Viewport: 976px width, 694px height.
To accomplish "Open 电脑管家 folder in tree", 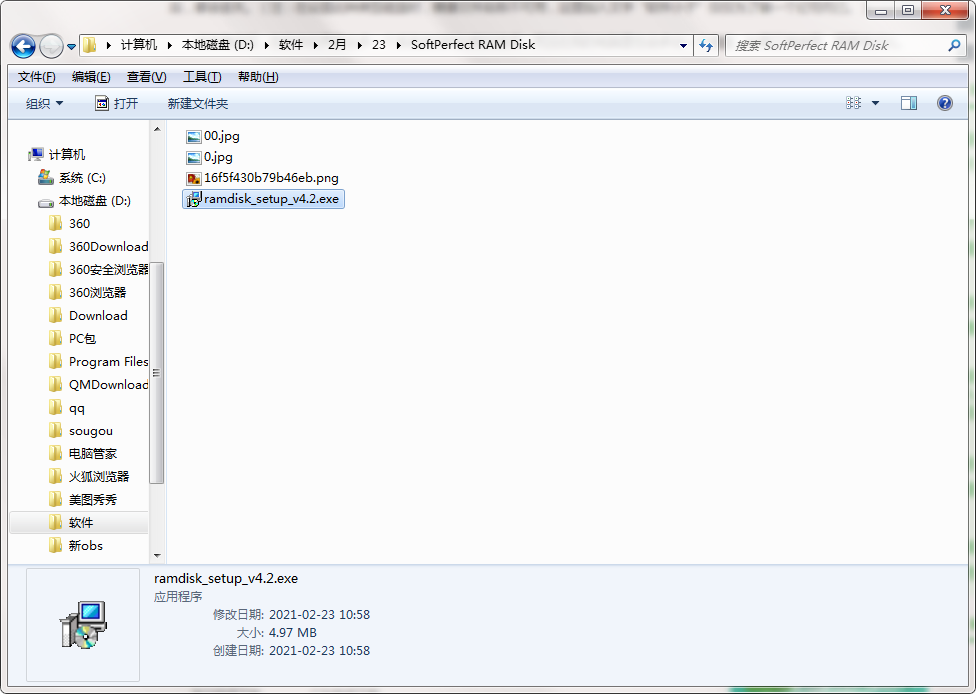I will click(83, 454).
